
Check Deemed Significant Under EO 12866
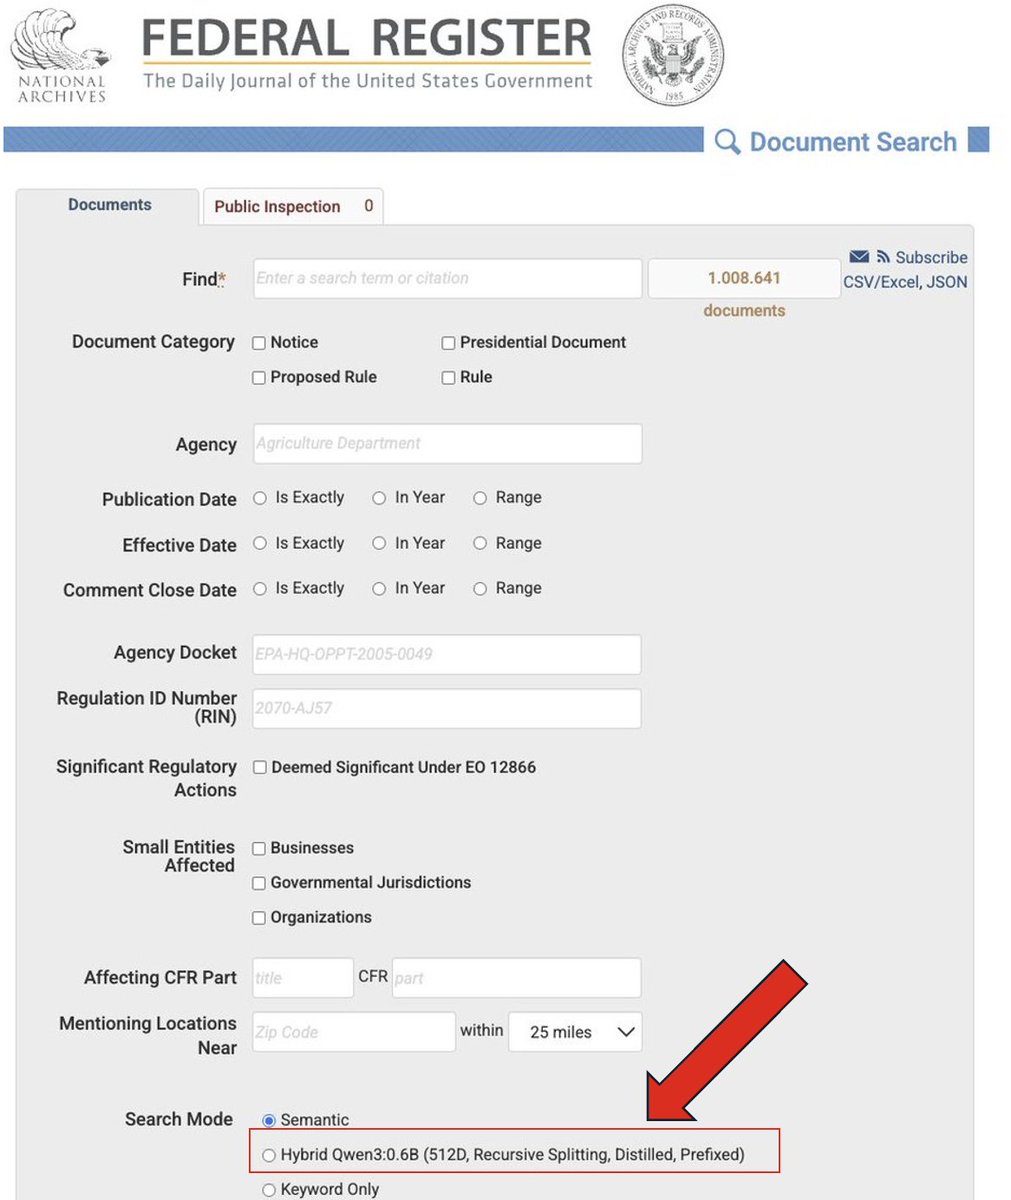point(260,768)
